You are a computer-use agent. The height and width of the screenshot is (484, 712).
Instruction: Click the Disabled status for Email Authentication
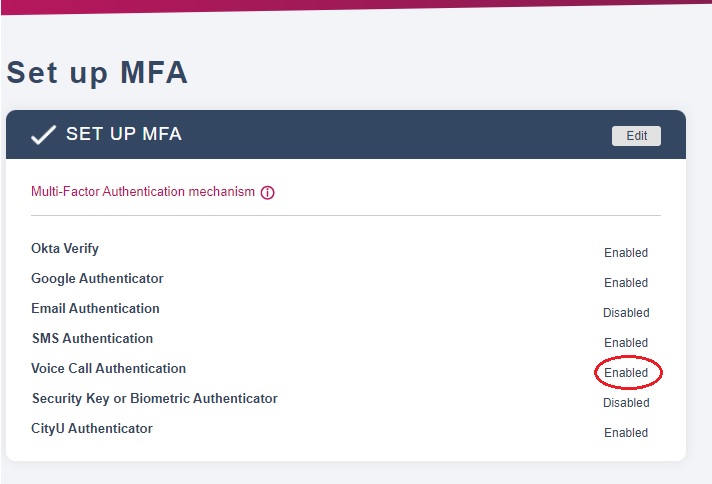(x=626, y=313)
